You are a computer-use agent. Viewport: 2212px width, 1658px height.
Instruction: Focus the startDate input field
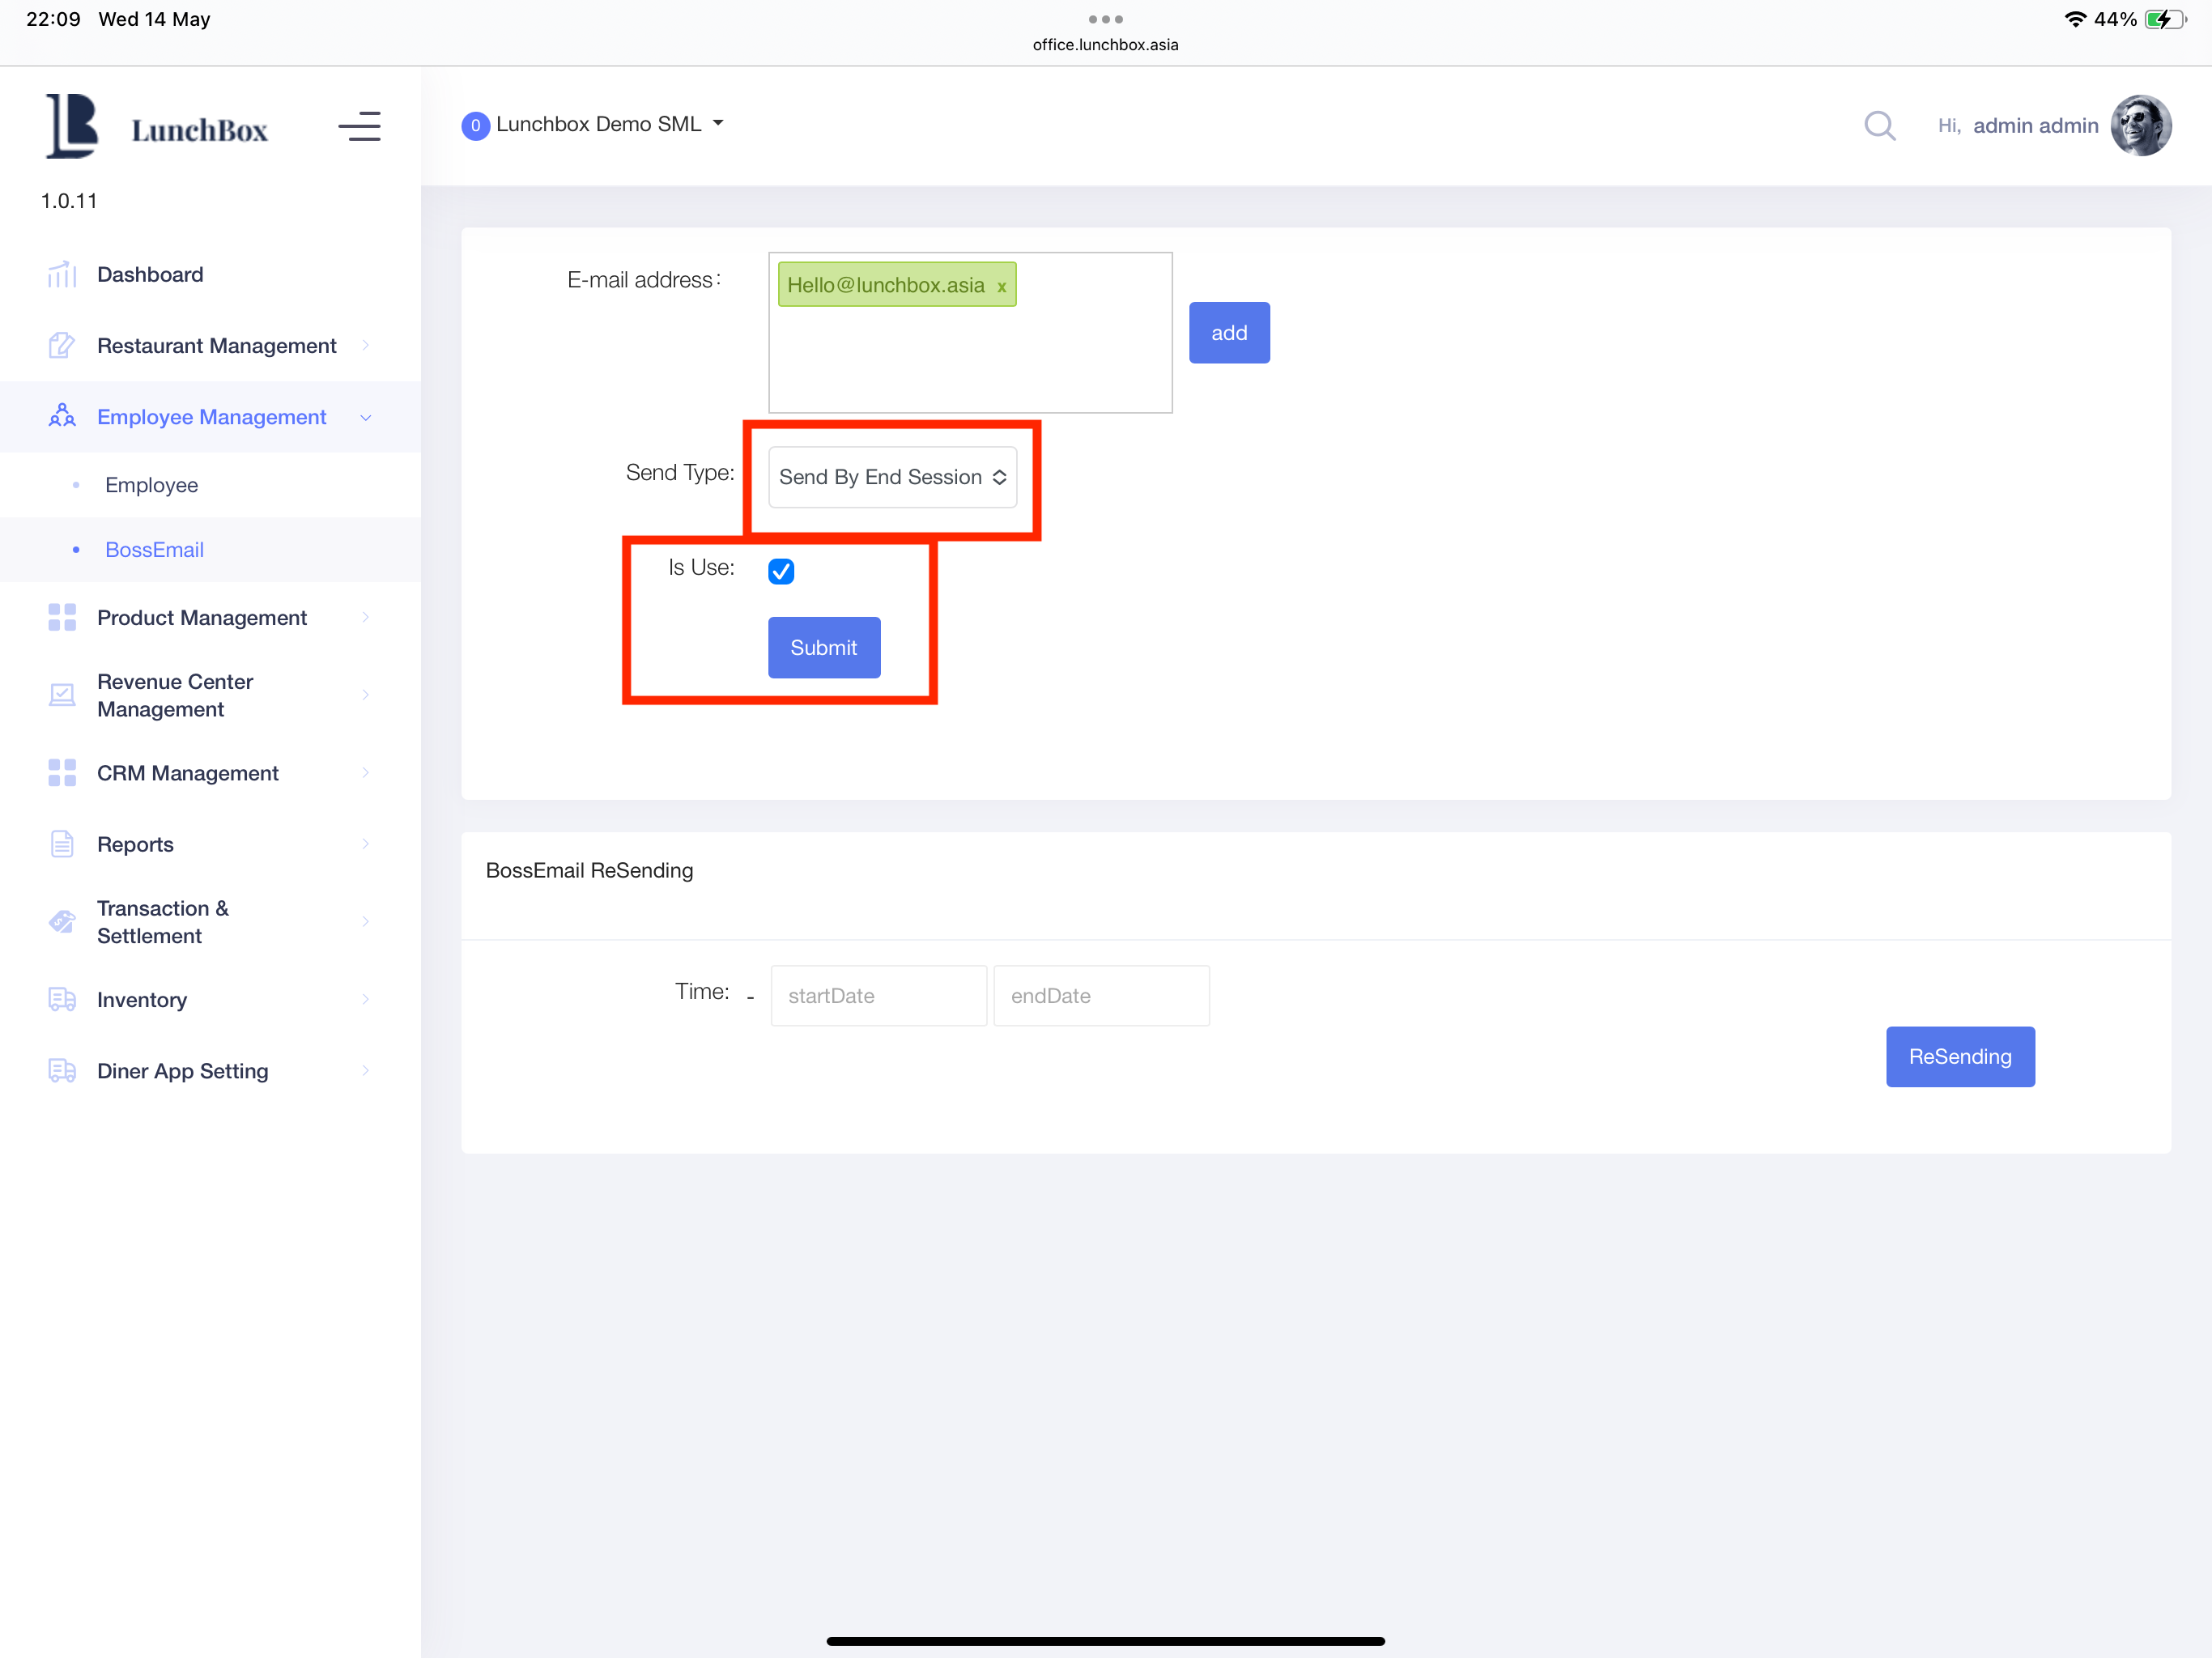click(878, 996)
